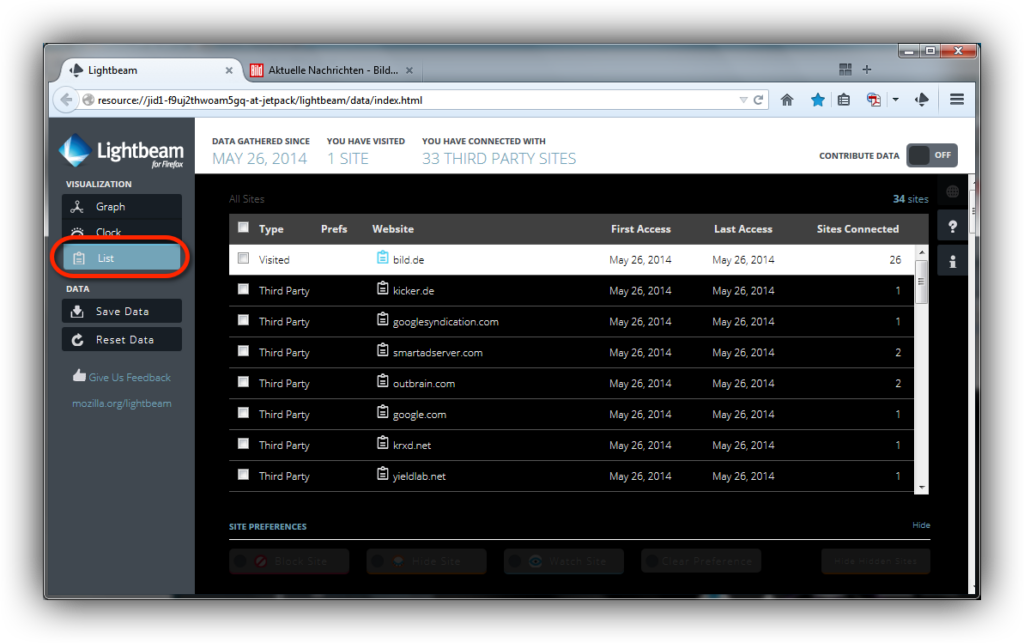Open the address bar history dropdown arrow

pyautogui.click(x=743, y=100)
